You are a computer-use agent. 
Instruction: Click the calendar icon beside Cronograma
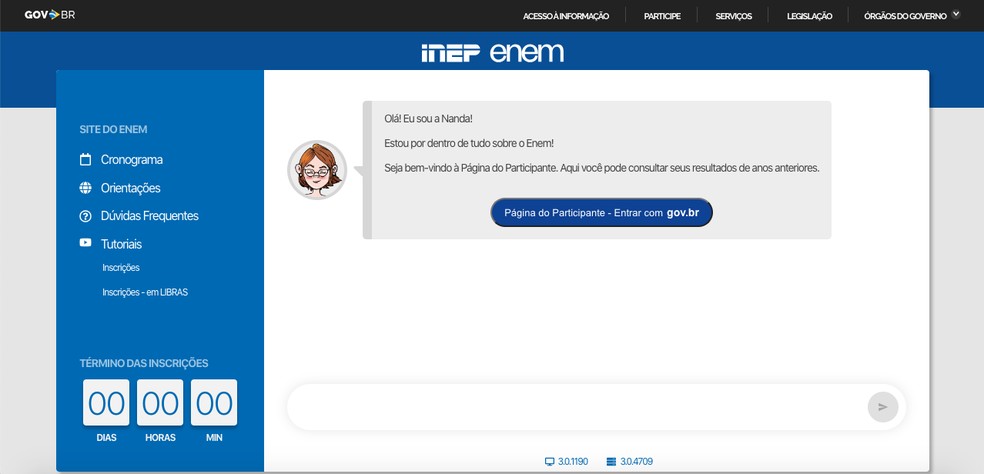click(85, 159)
